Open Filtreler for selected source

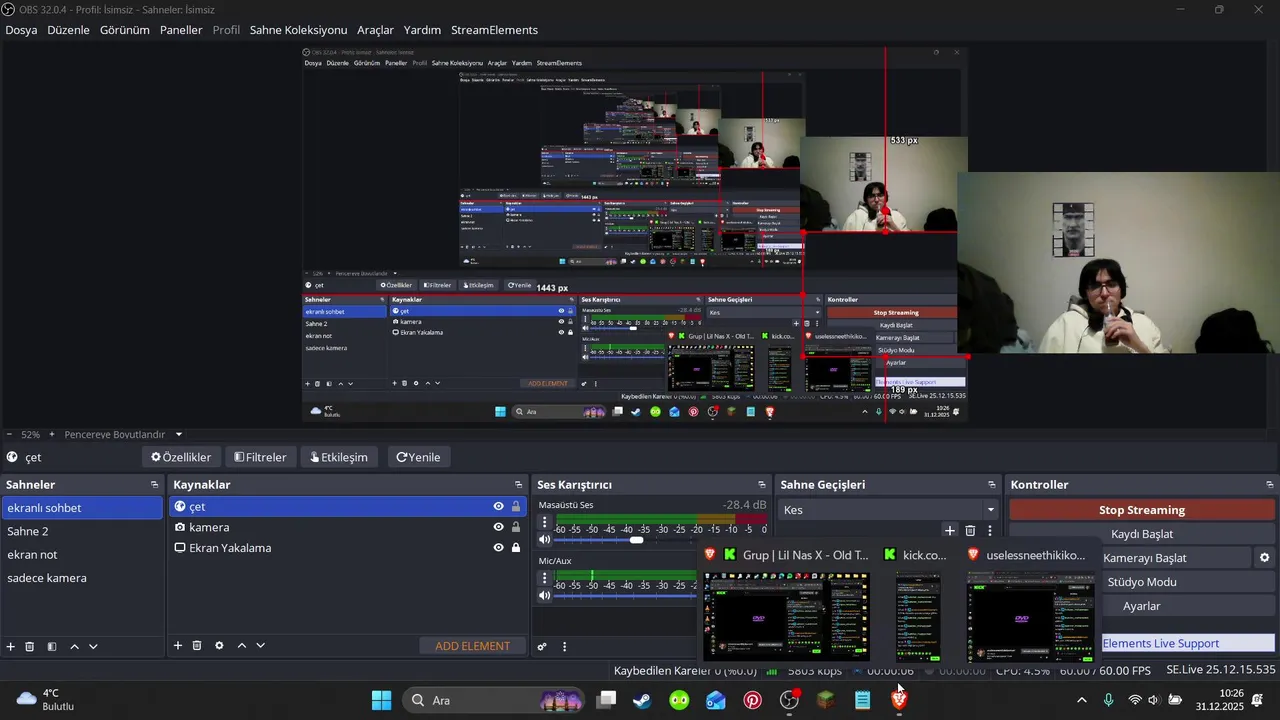pos(260,457)
